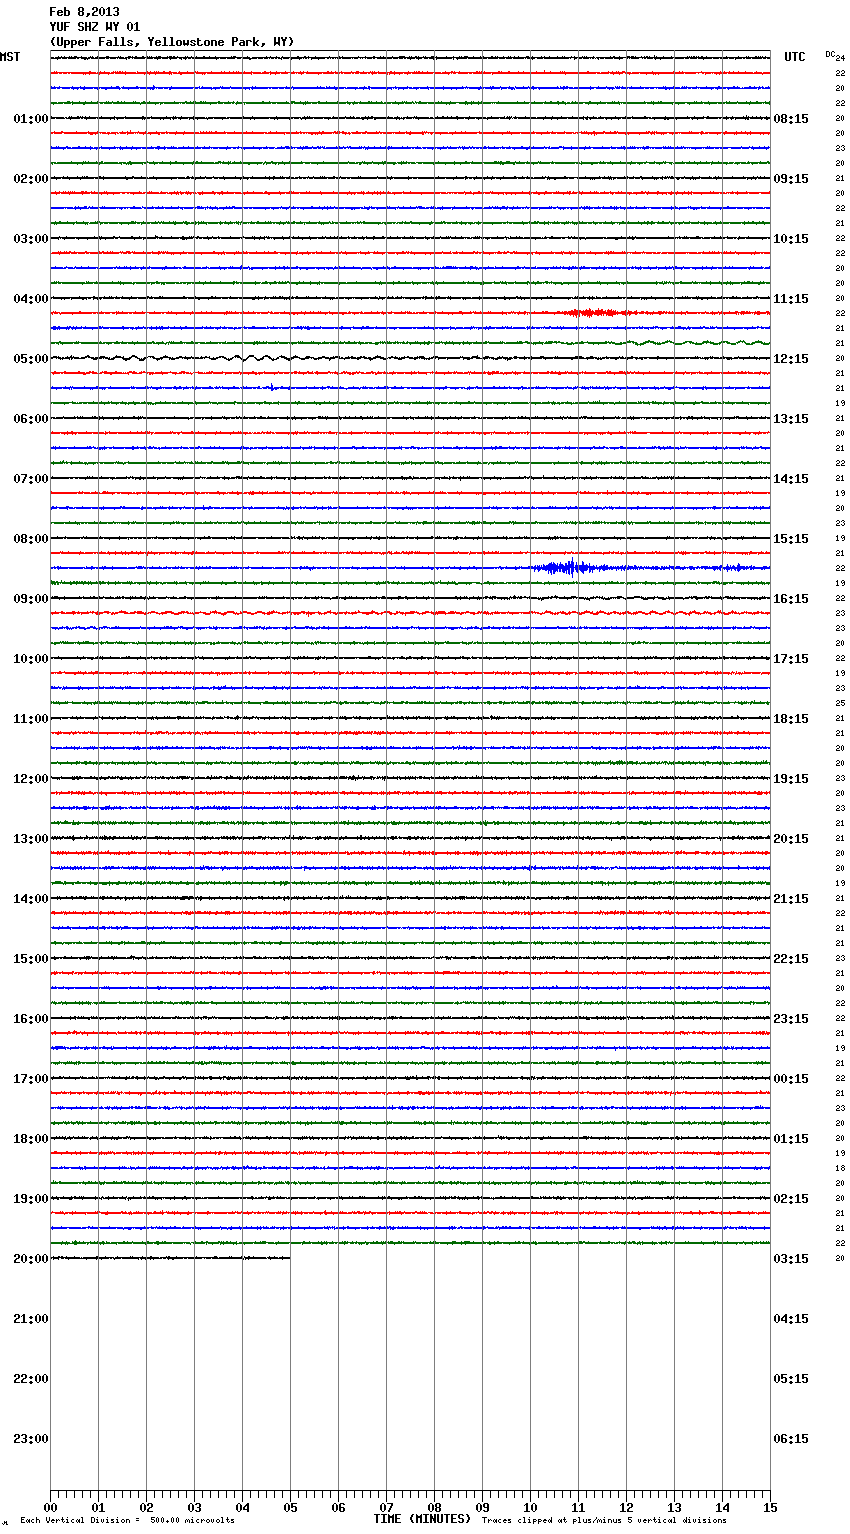Select MST time label '23:00'
The image size is (850, 1534).
click(x=31, y=1439)
